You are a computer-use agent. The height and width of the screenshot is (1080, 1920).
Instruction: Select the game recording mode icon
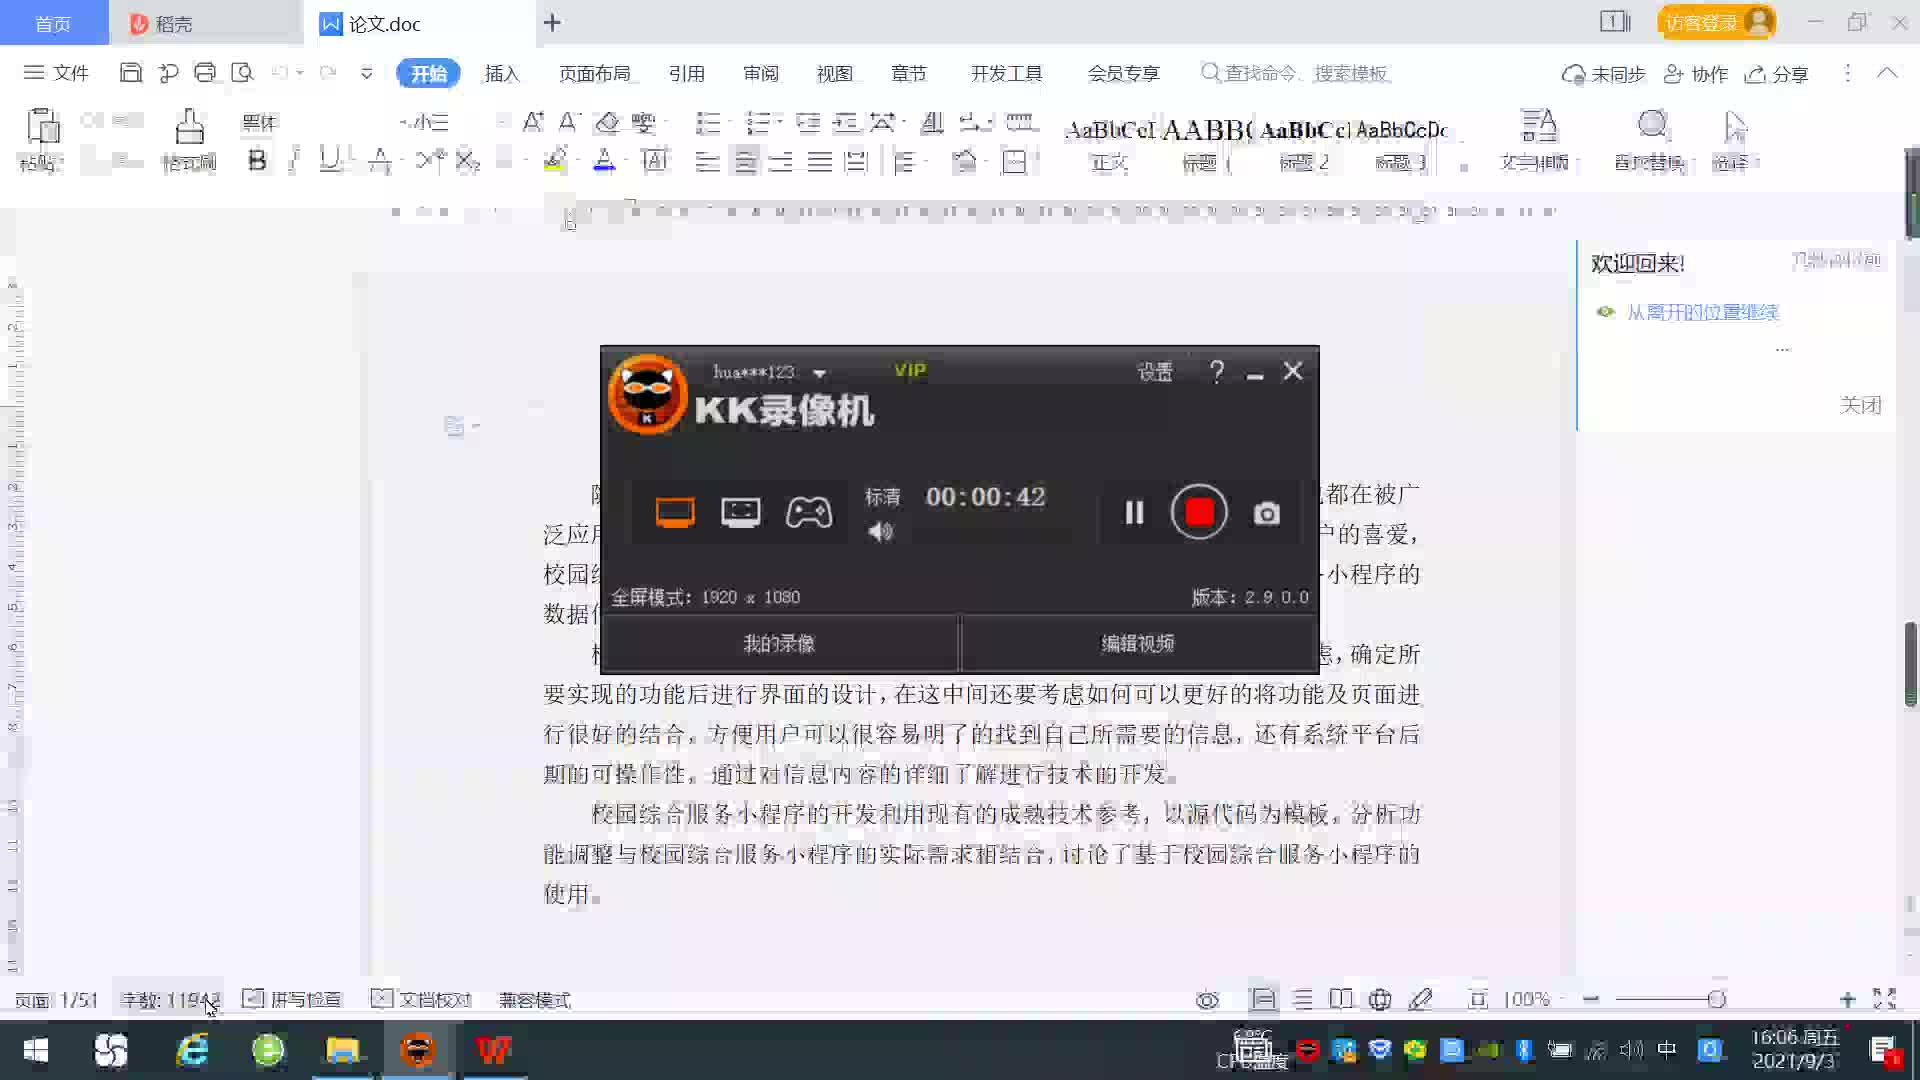[x=808, y=512]
